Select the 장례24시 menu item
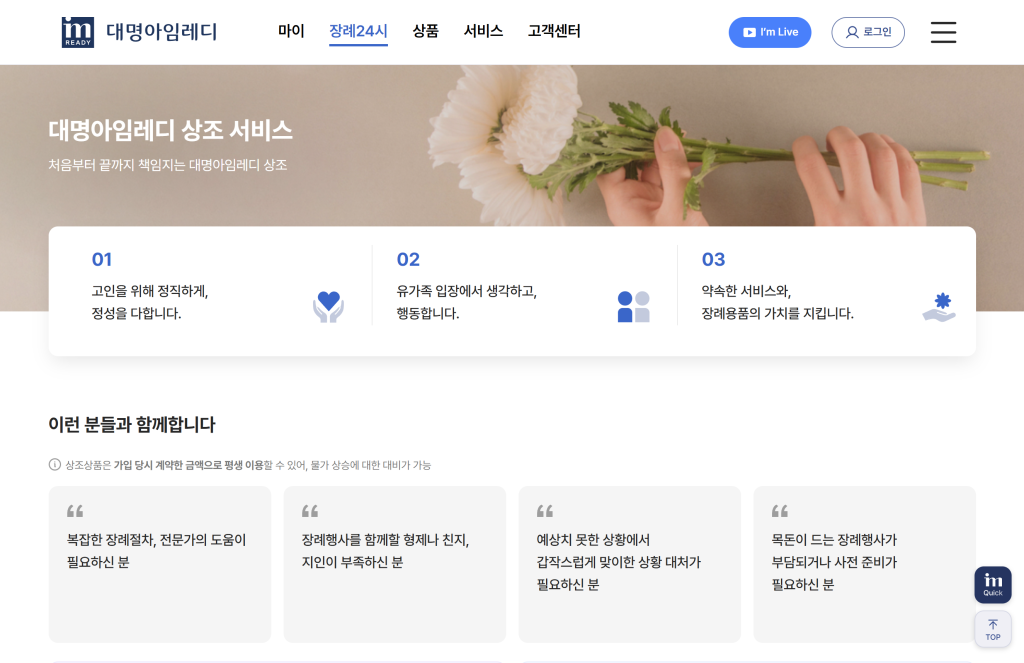Image resolution: width=1024 pixels, height=663 pixels. (358, 32)
